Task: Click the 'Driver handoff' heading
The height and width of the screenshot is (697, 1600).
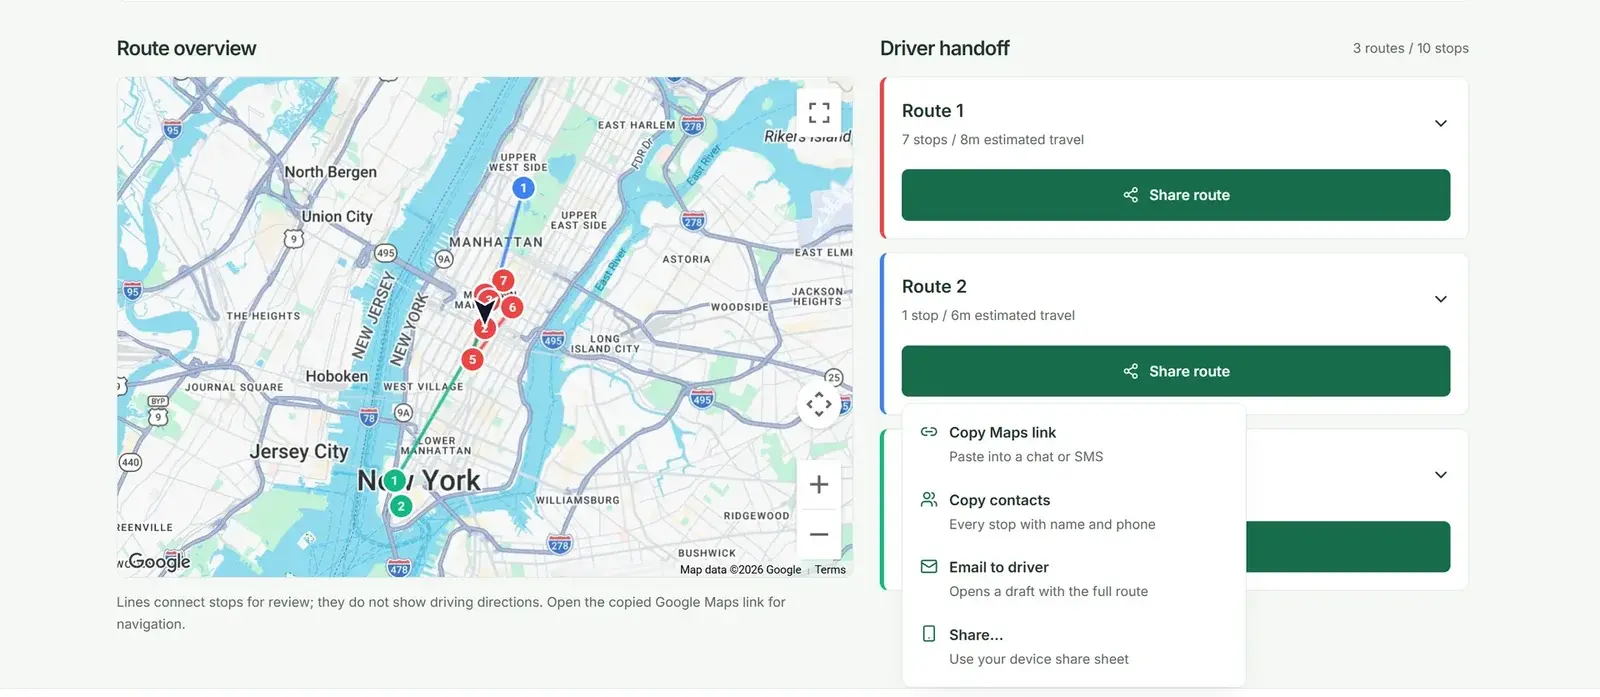Action: (x=945, y=48)
